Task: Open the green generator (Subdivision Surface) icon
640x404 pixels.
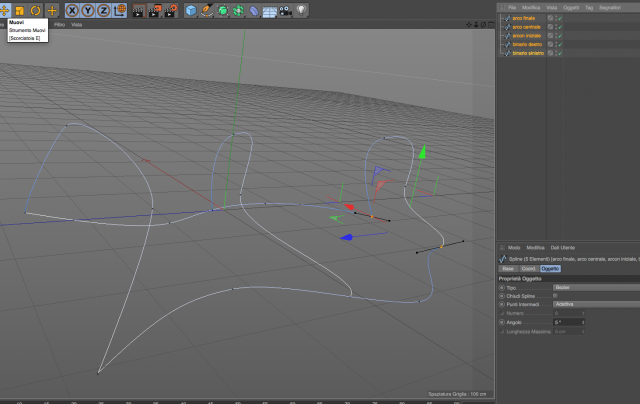Action: coord(222,11)
